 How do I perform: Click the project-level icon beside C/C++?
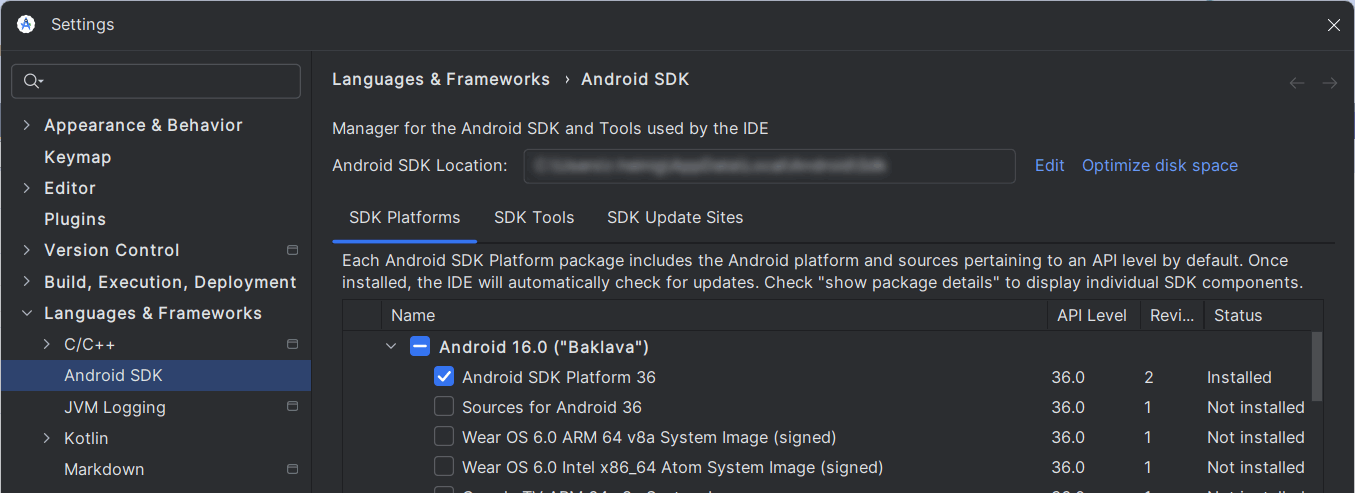[x=292, y=344]
